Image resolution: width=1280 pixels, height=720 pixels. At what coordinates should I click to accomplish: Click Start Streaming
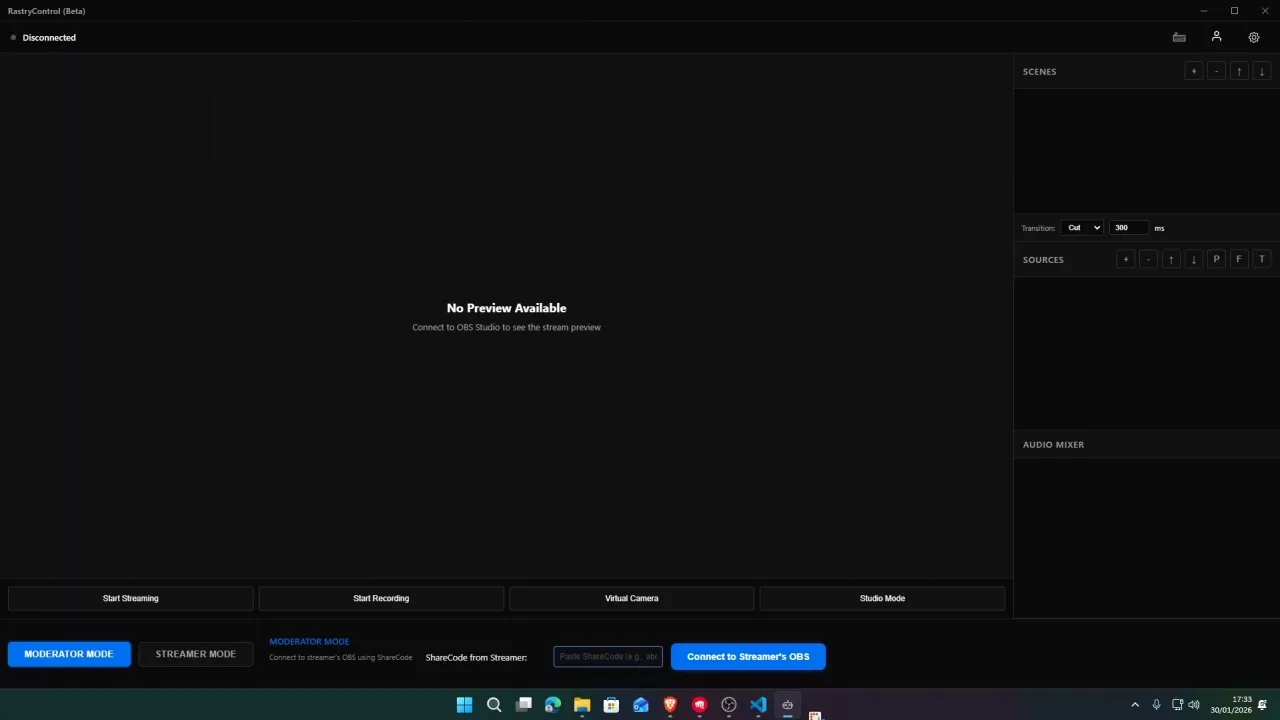(131, 598)
